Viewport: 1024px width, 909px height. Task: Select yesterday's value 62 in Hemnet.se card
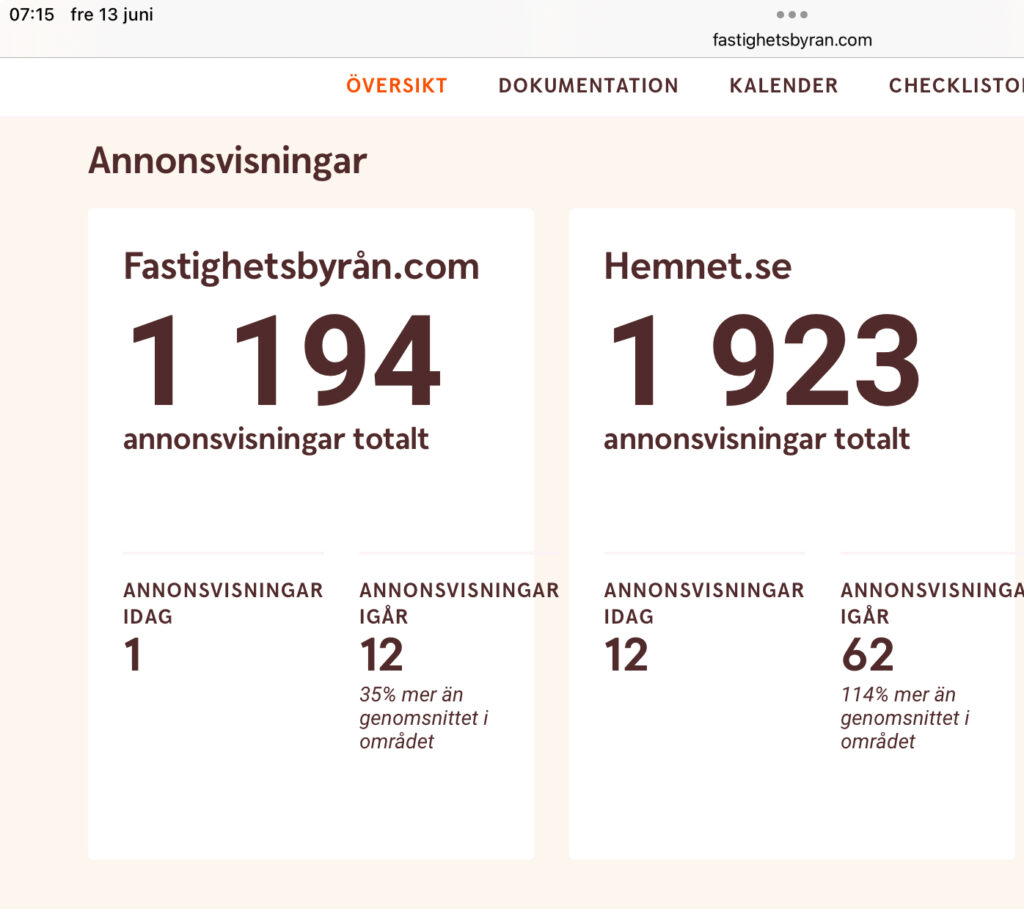[x=867, y=655]
